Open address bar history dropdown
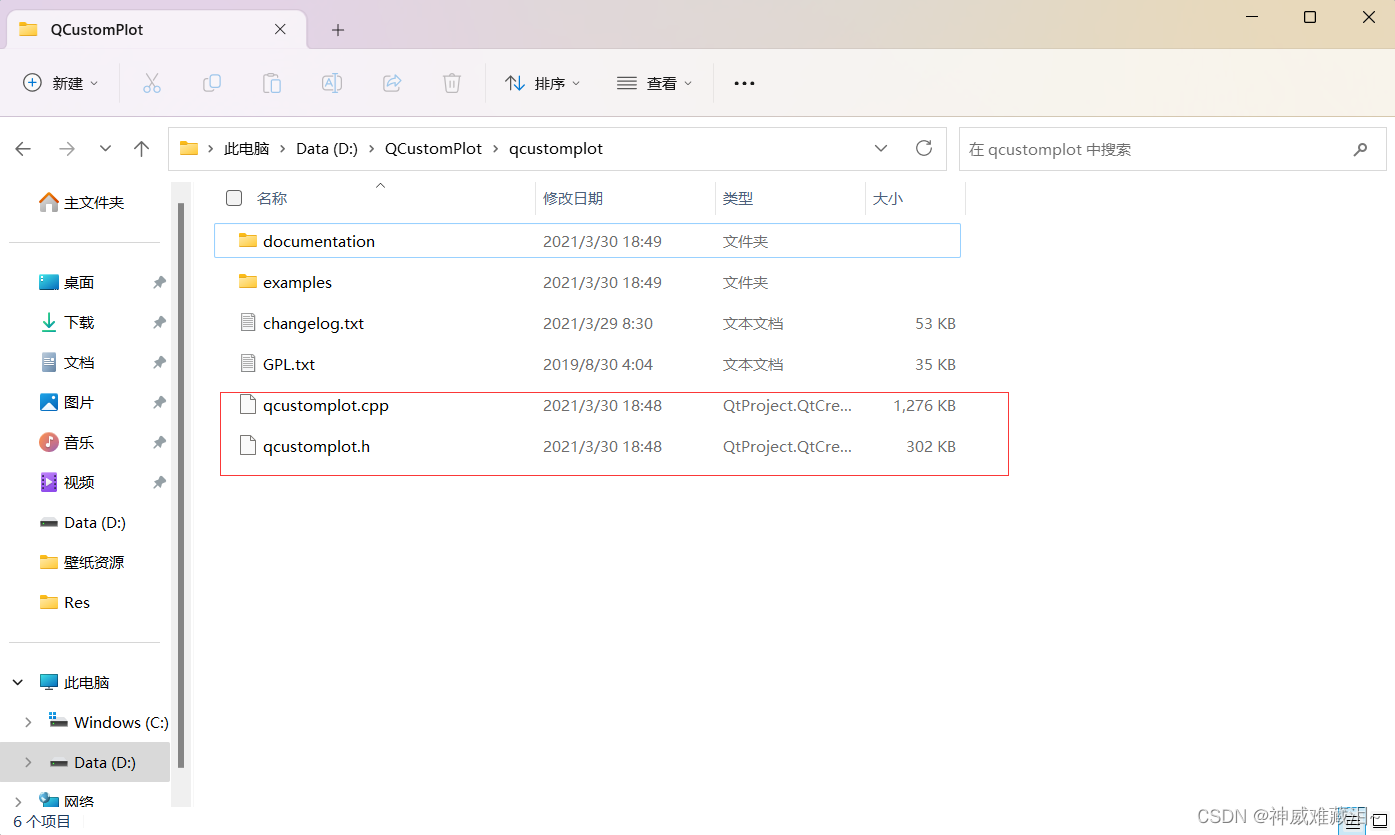Viewport: 1395px width, 835px height. [881, 148]
